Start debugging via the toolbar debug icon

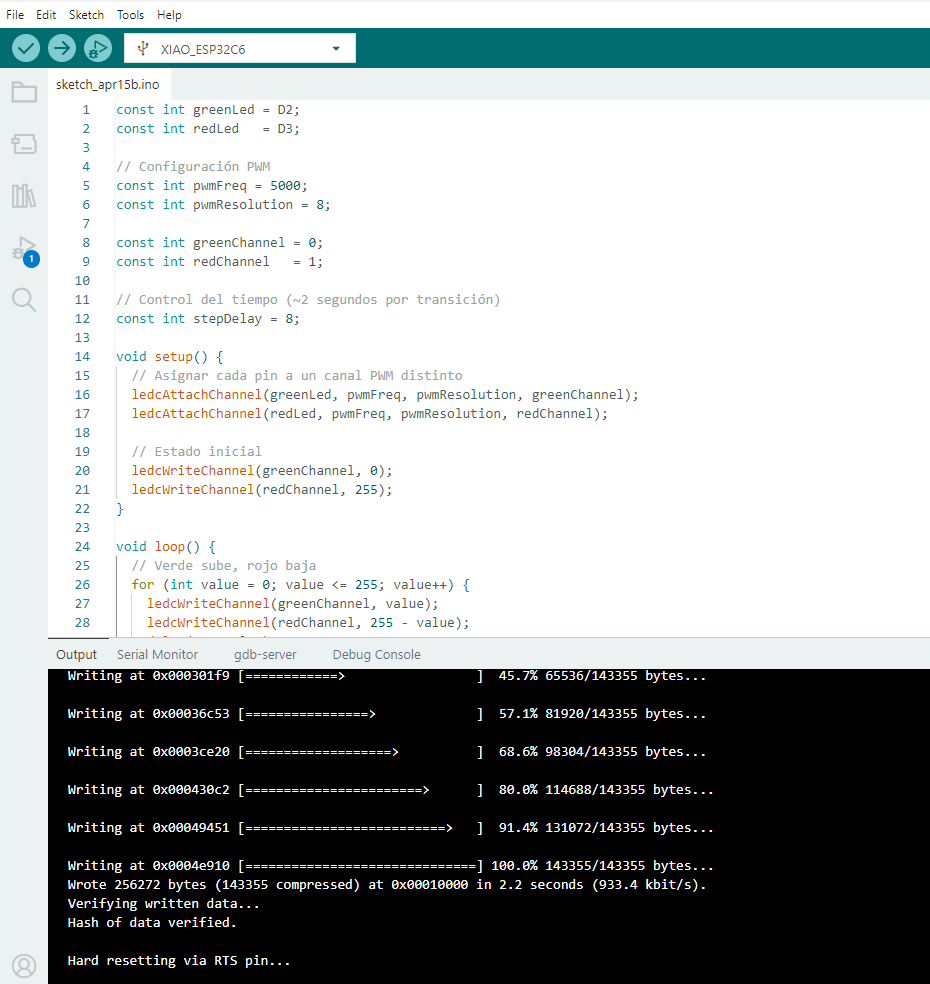(97, 47)
